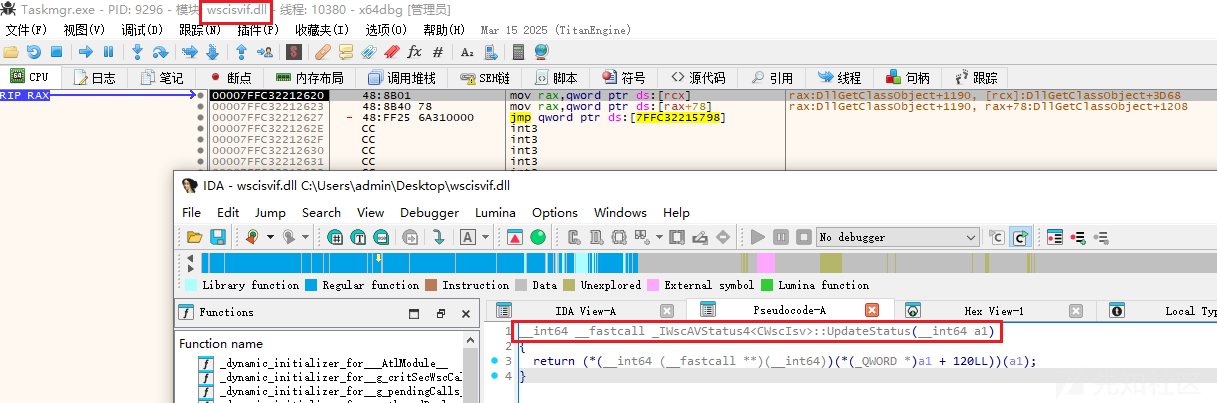
Task: Click x64dbg Variables hash icon
Action: click(x=438, y=51)
